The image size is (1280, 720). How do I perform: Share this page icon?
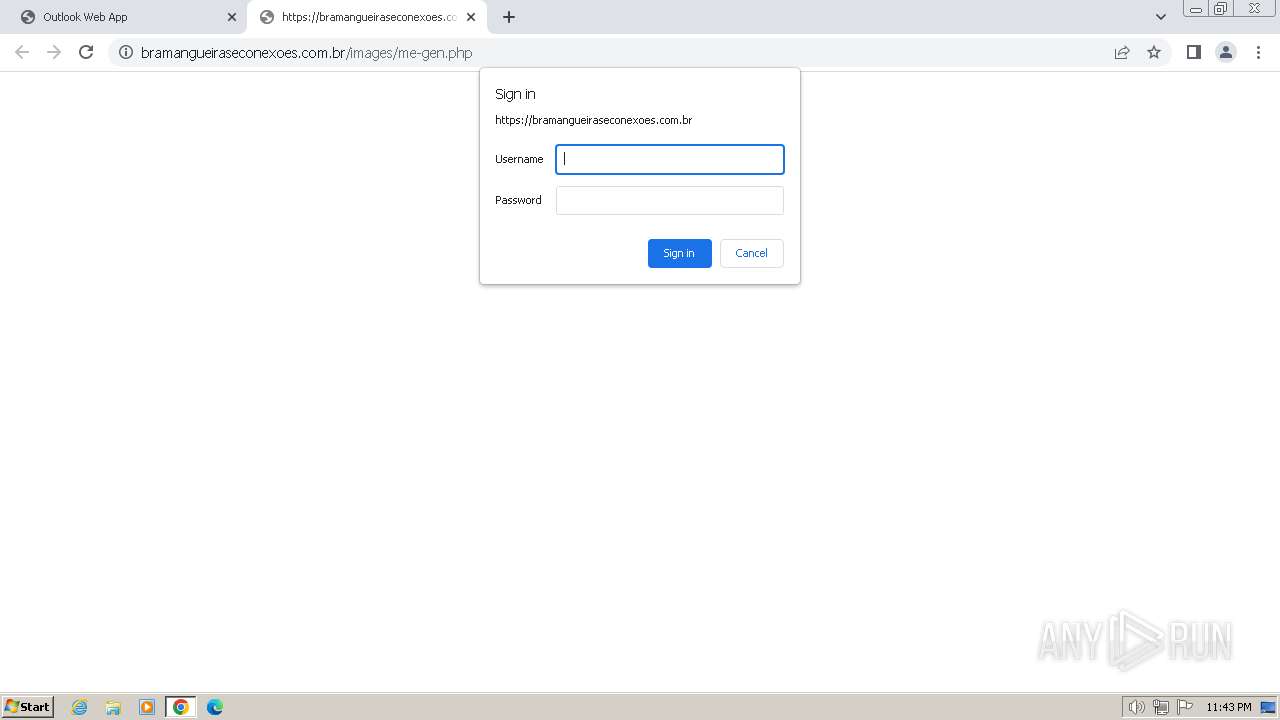[x=1122, y=52]
